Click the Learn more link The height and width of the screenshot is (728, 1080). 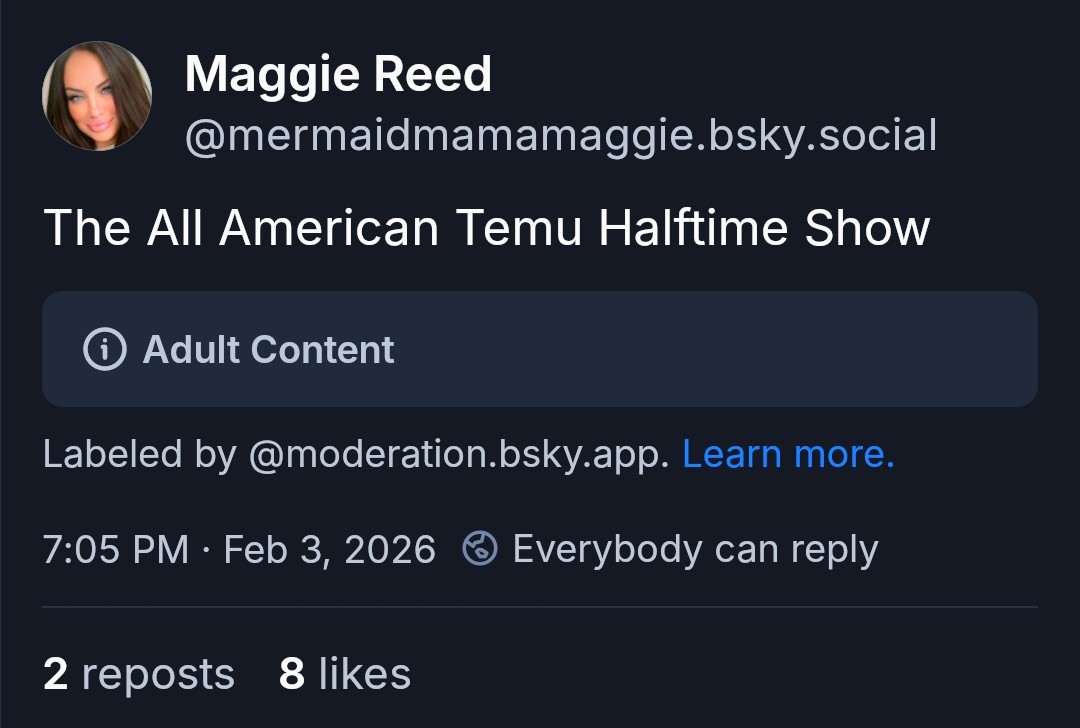click(x=788, y=455)
